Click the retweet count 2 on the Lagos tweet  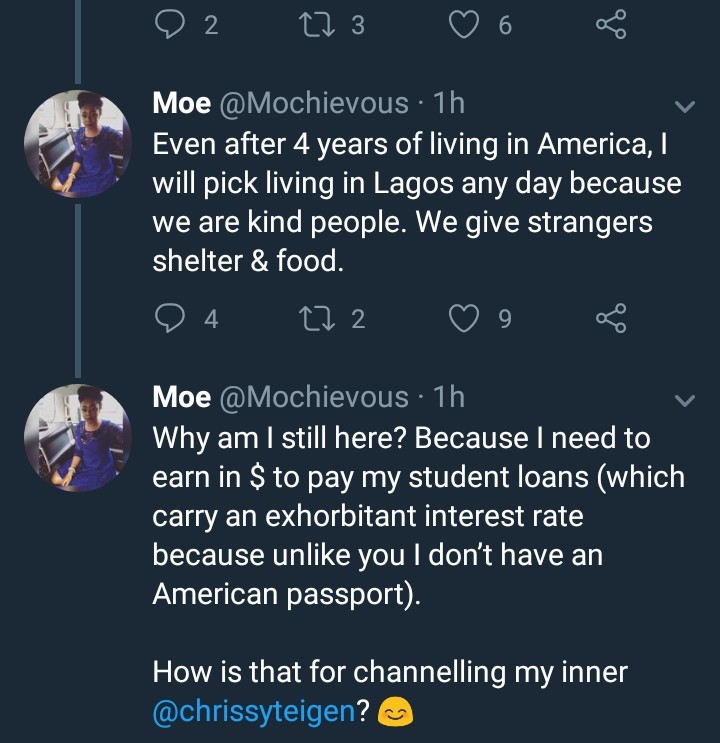point(357,319)
